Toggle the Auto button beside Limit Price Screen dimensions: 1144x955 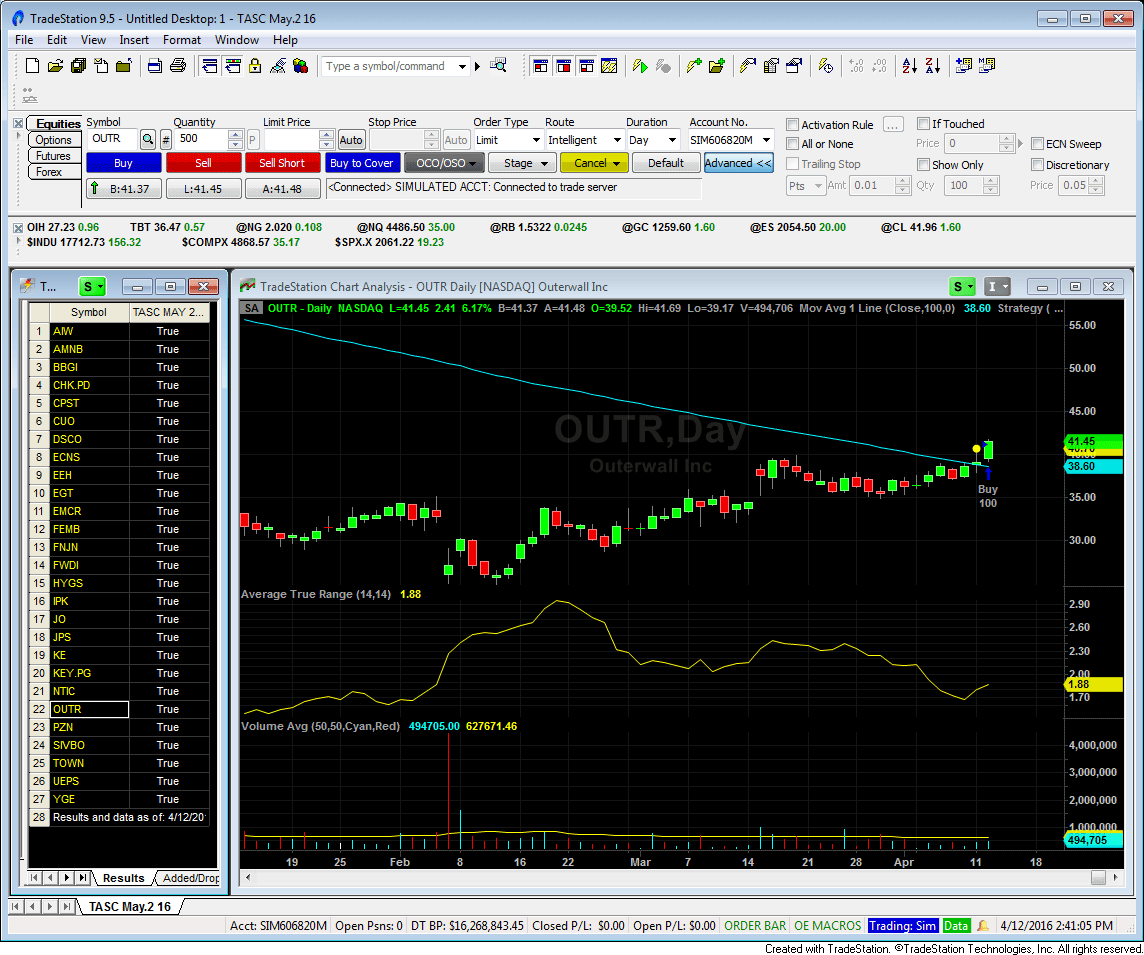[351, 140]
